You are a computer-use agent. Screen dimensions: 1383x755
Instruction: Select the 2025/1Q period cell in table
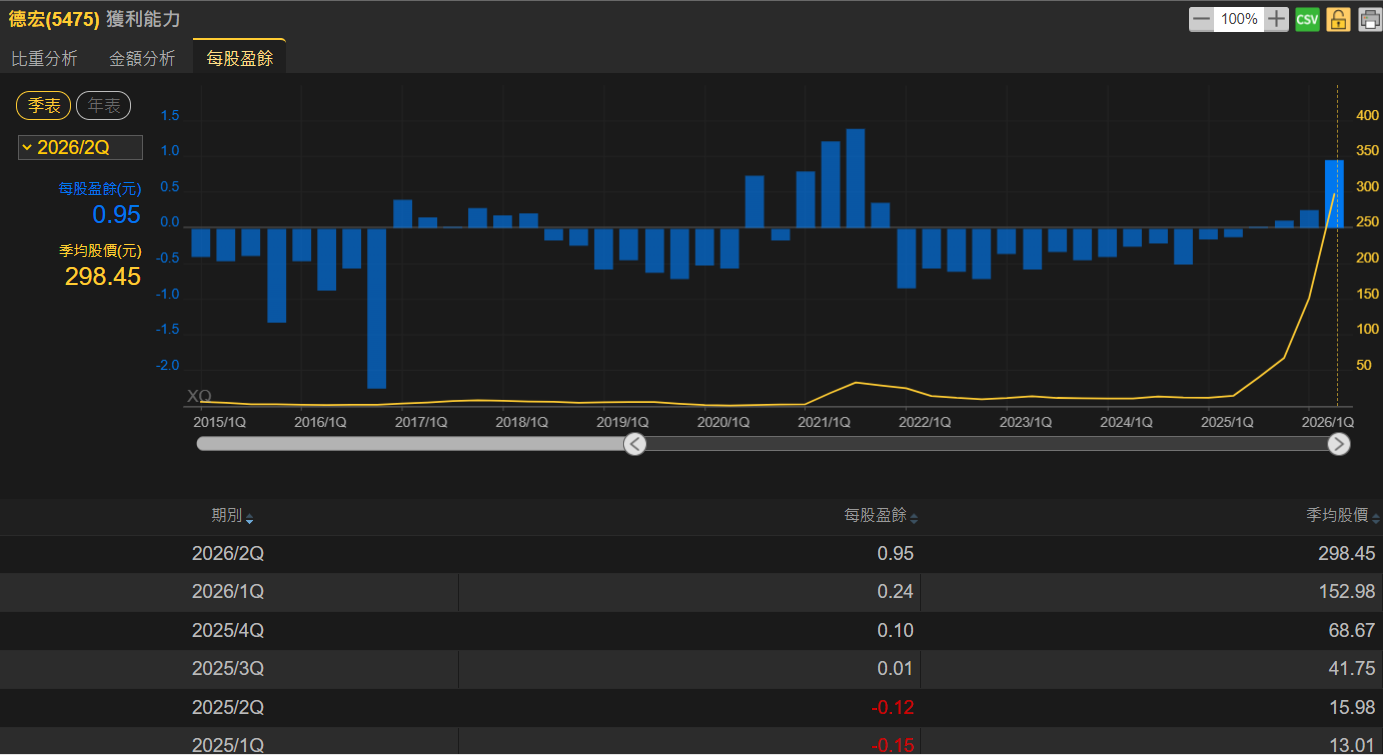click(x=228, y=746)
